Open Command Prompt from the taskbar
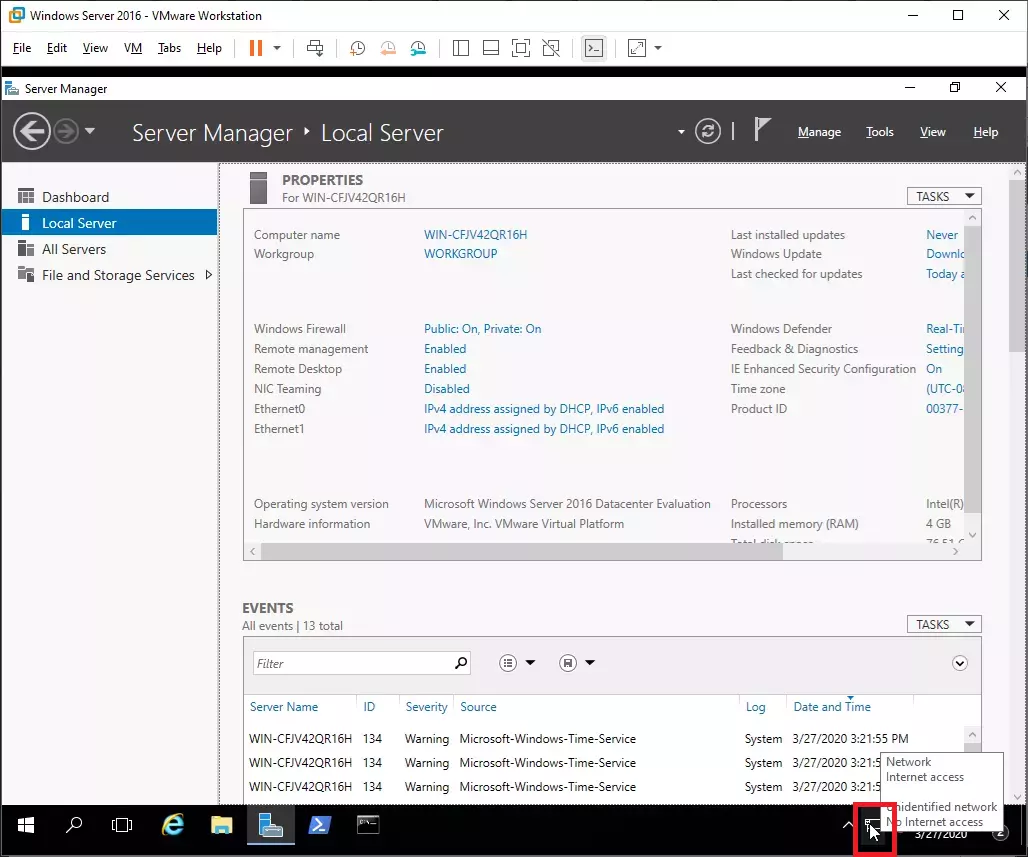This screenshot has width=1028, height=857. click(368, 825)
